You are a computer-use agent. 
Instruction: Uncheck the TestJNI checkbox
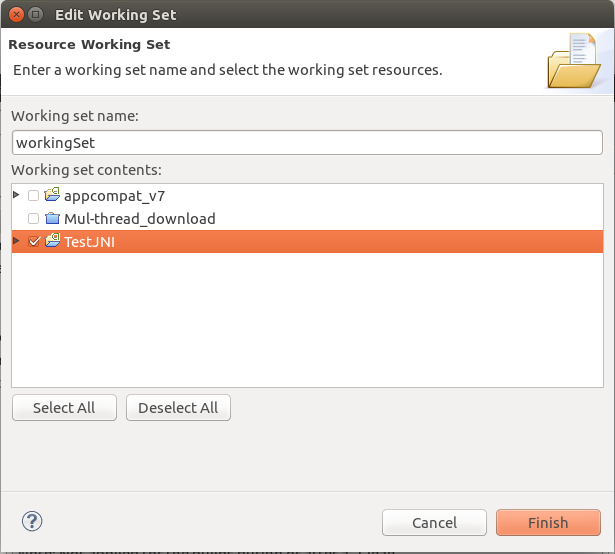pyautogui.click(x=34, y=241)
